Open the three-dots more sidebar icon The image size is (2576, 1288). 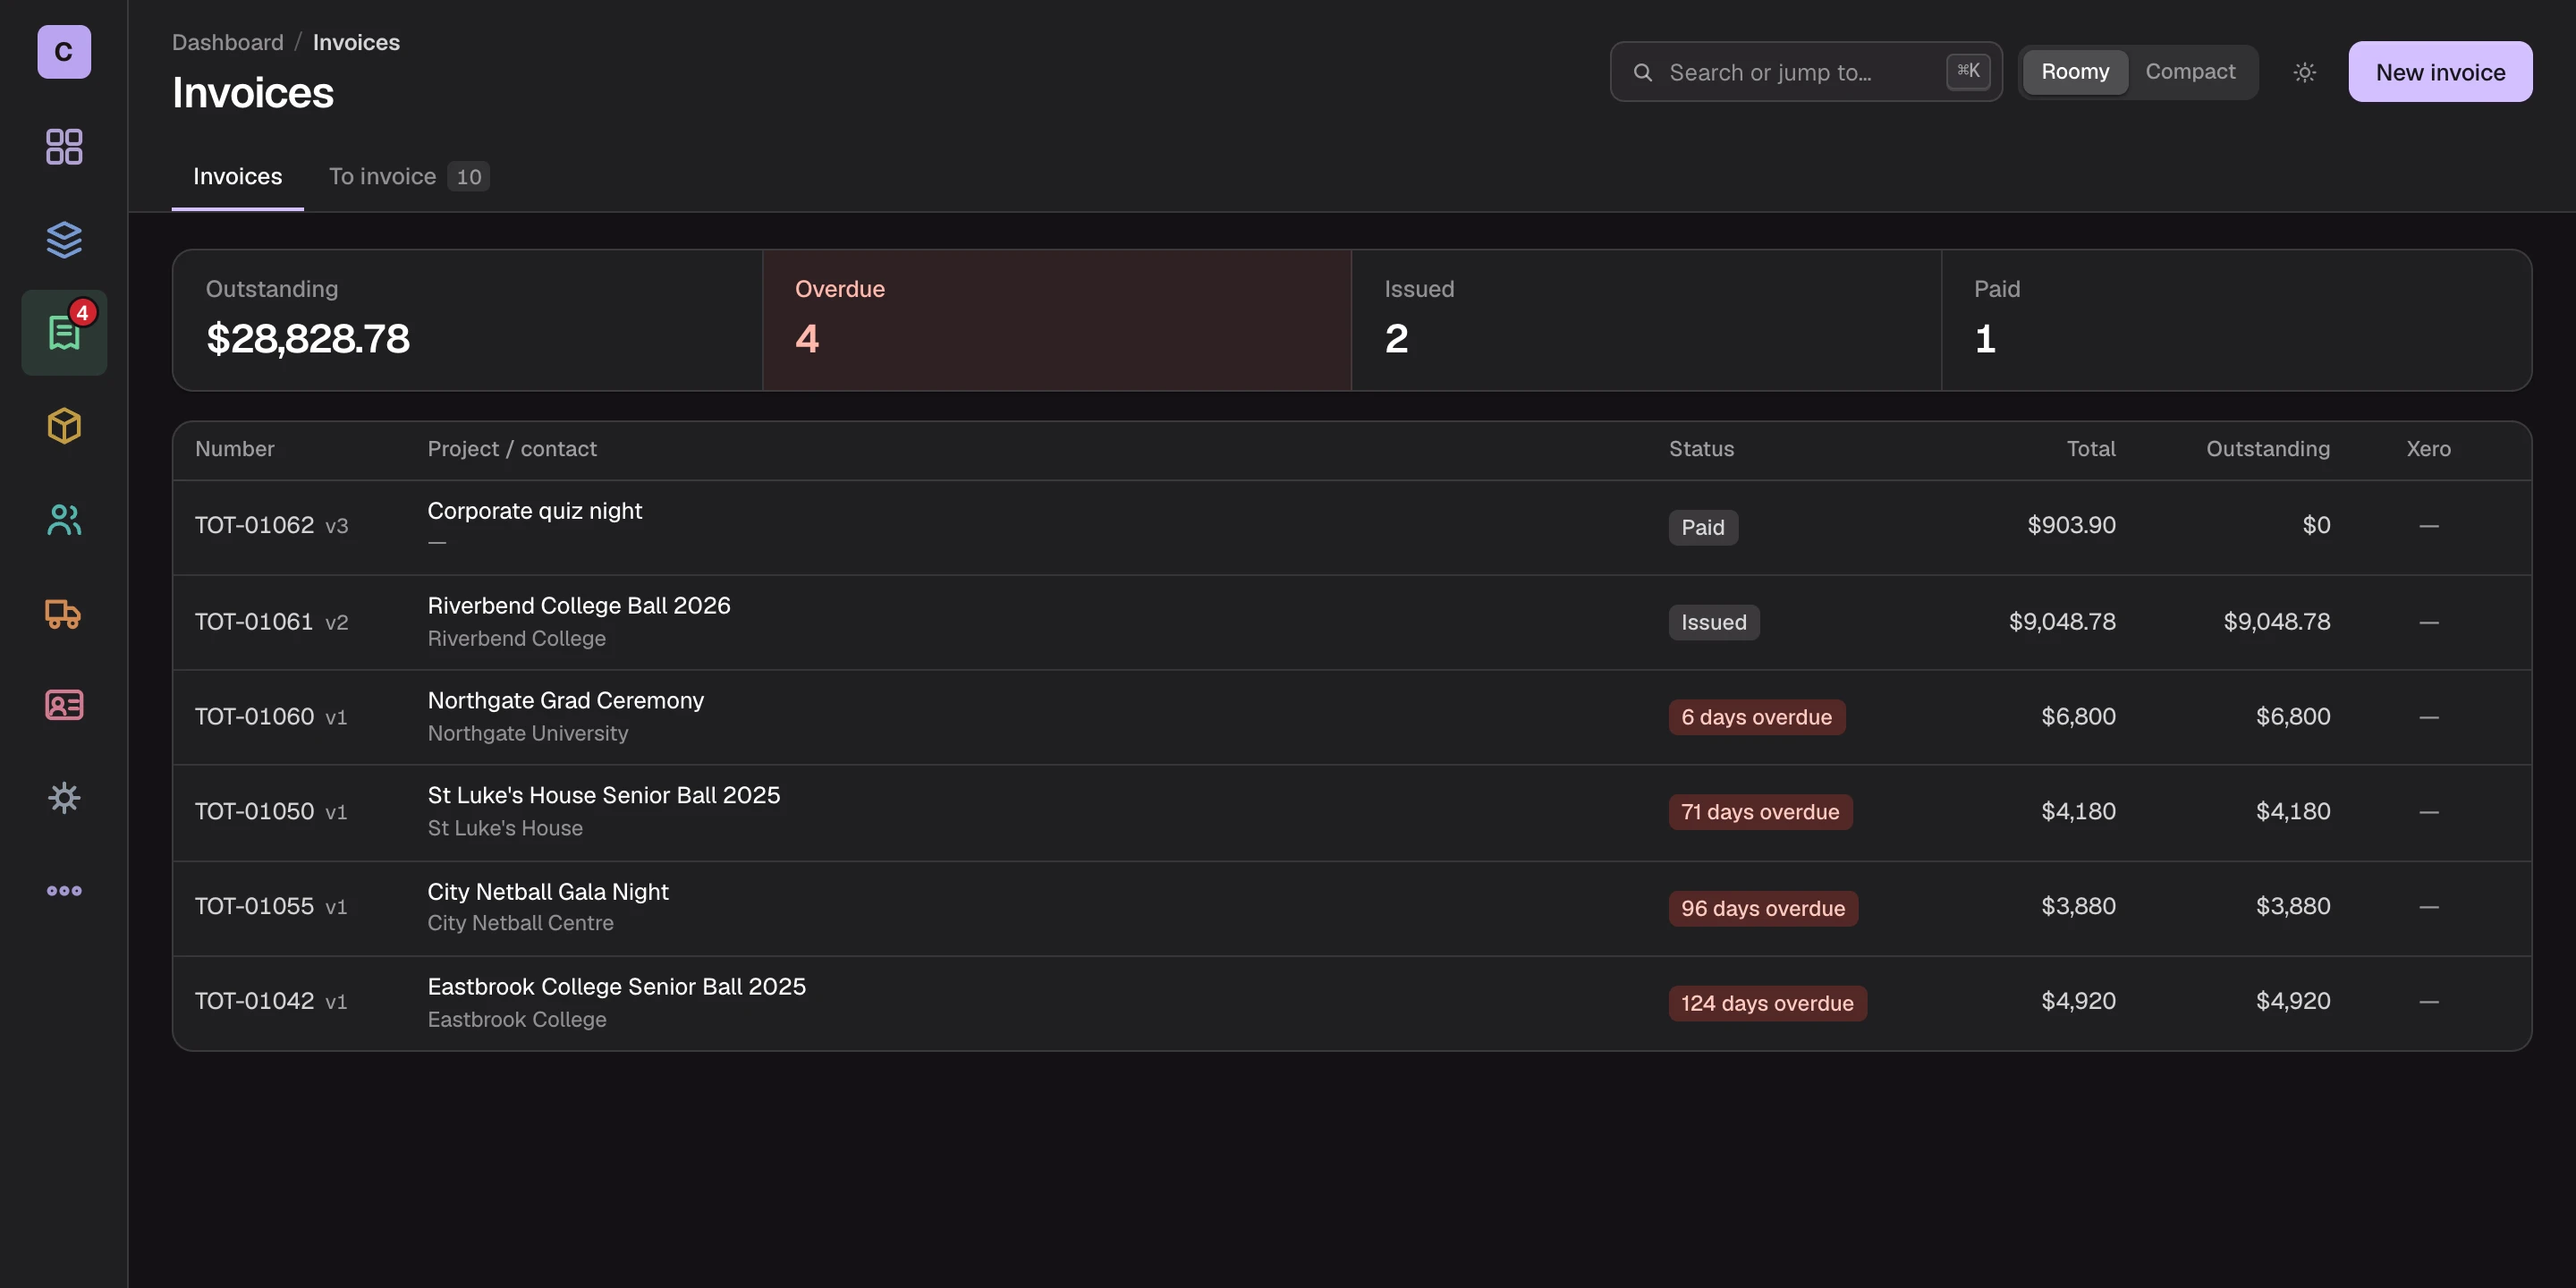click(x=64, y=890)
